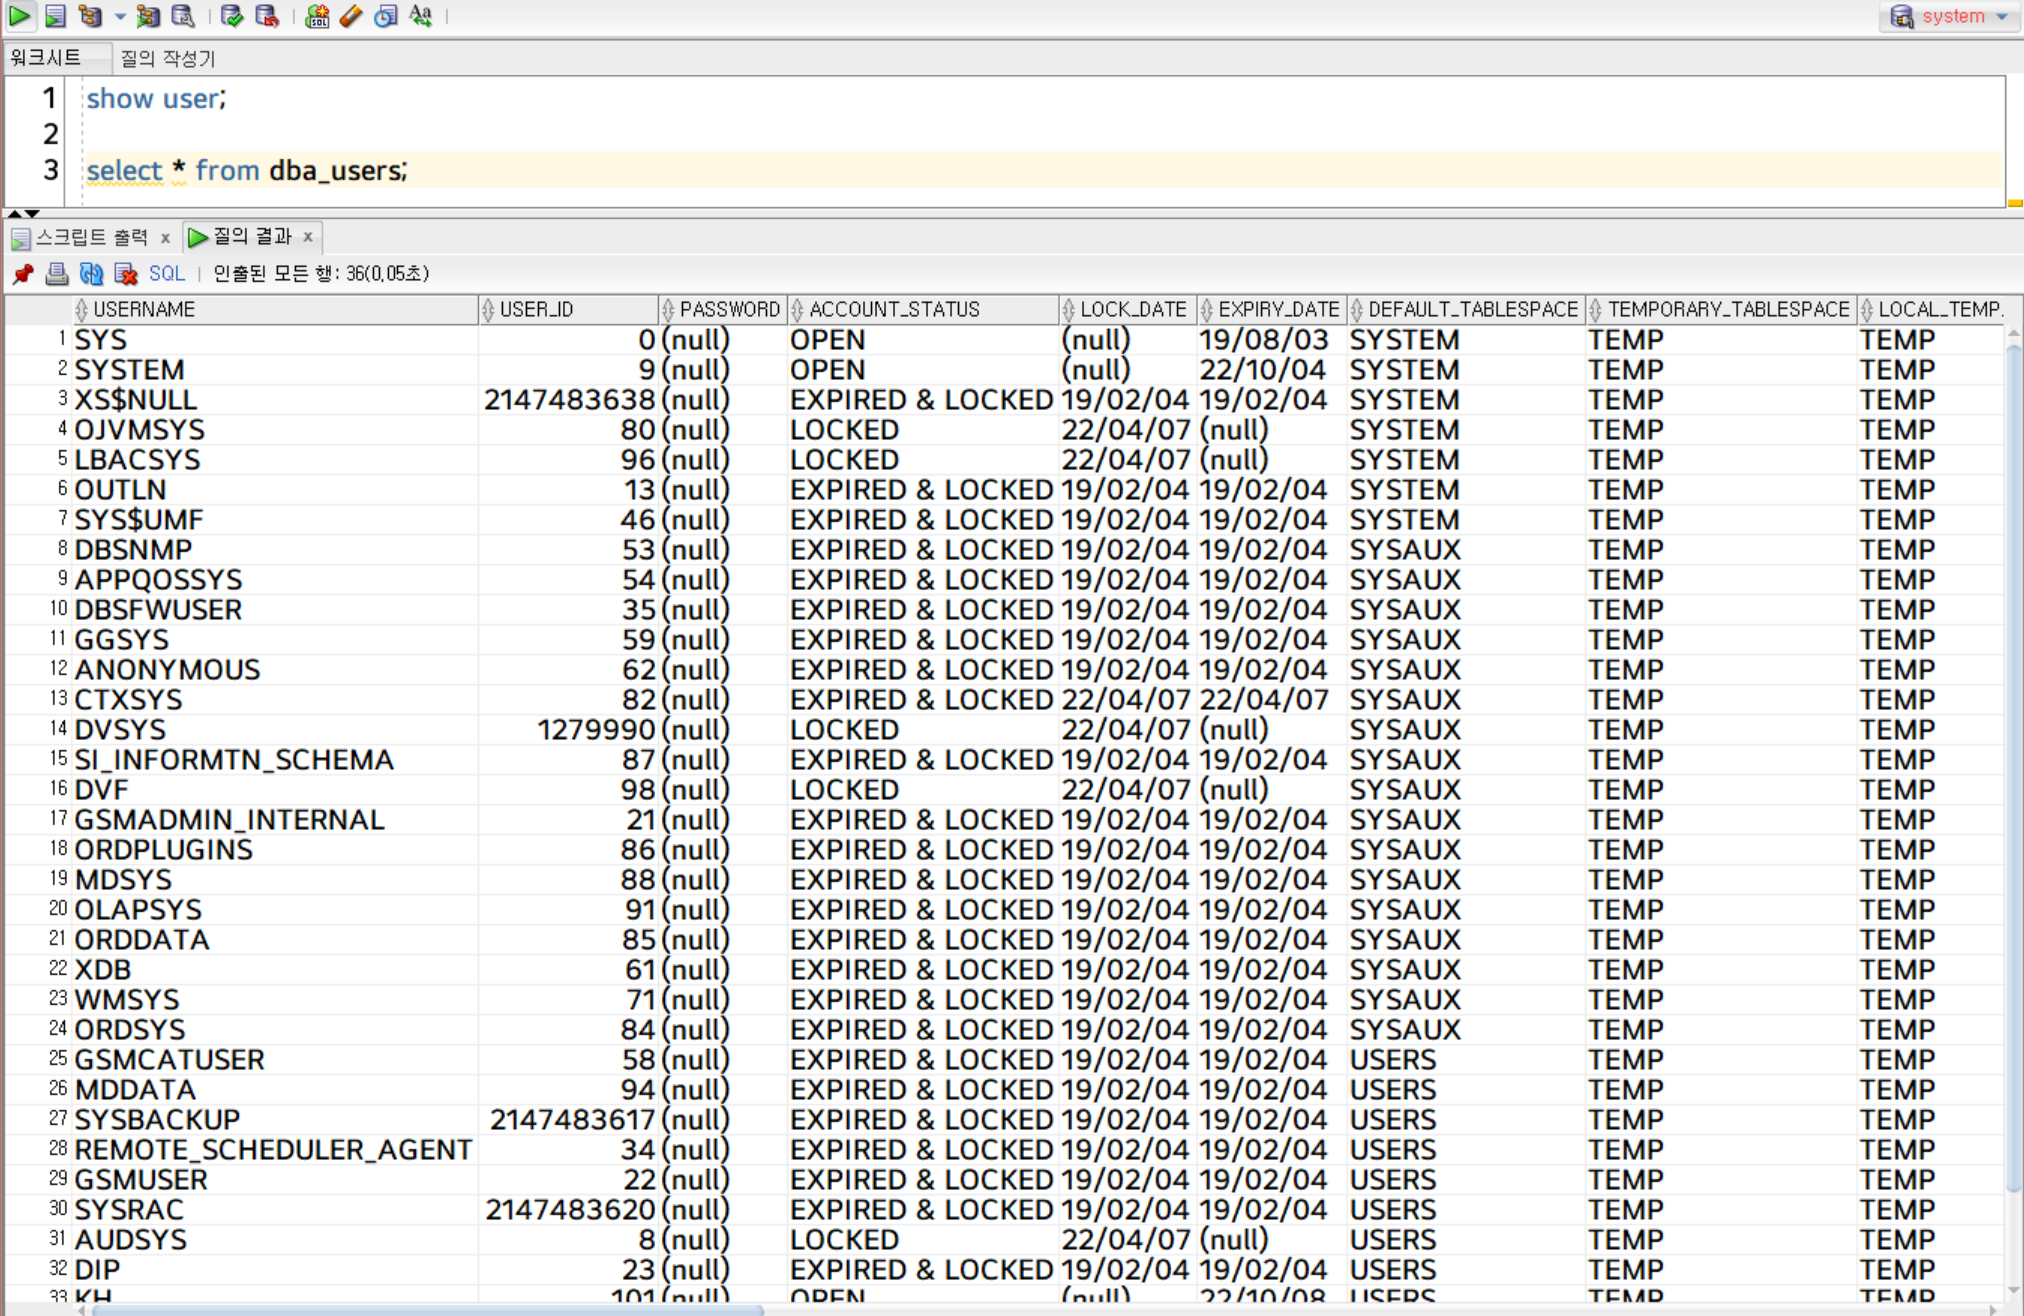Click the Run Script toolbar icon
Viewport: 2024px width, 1316px height.
[x=55, y=15]
